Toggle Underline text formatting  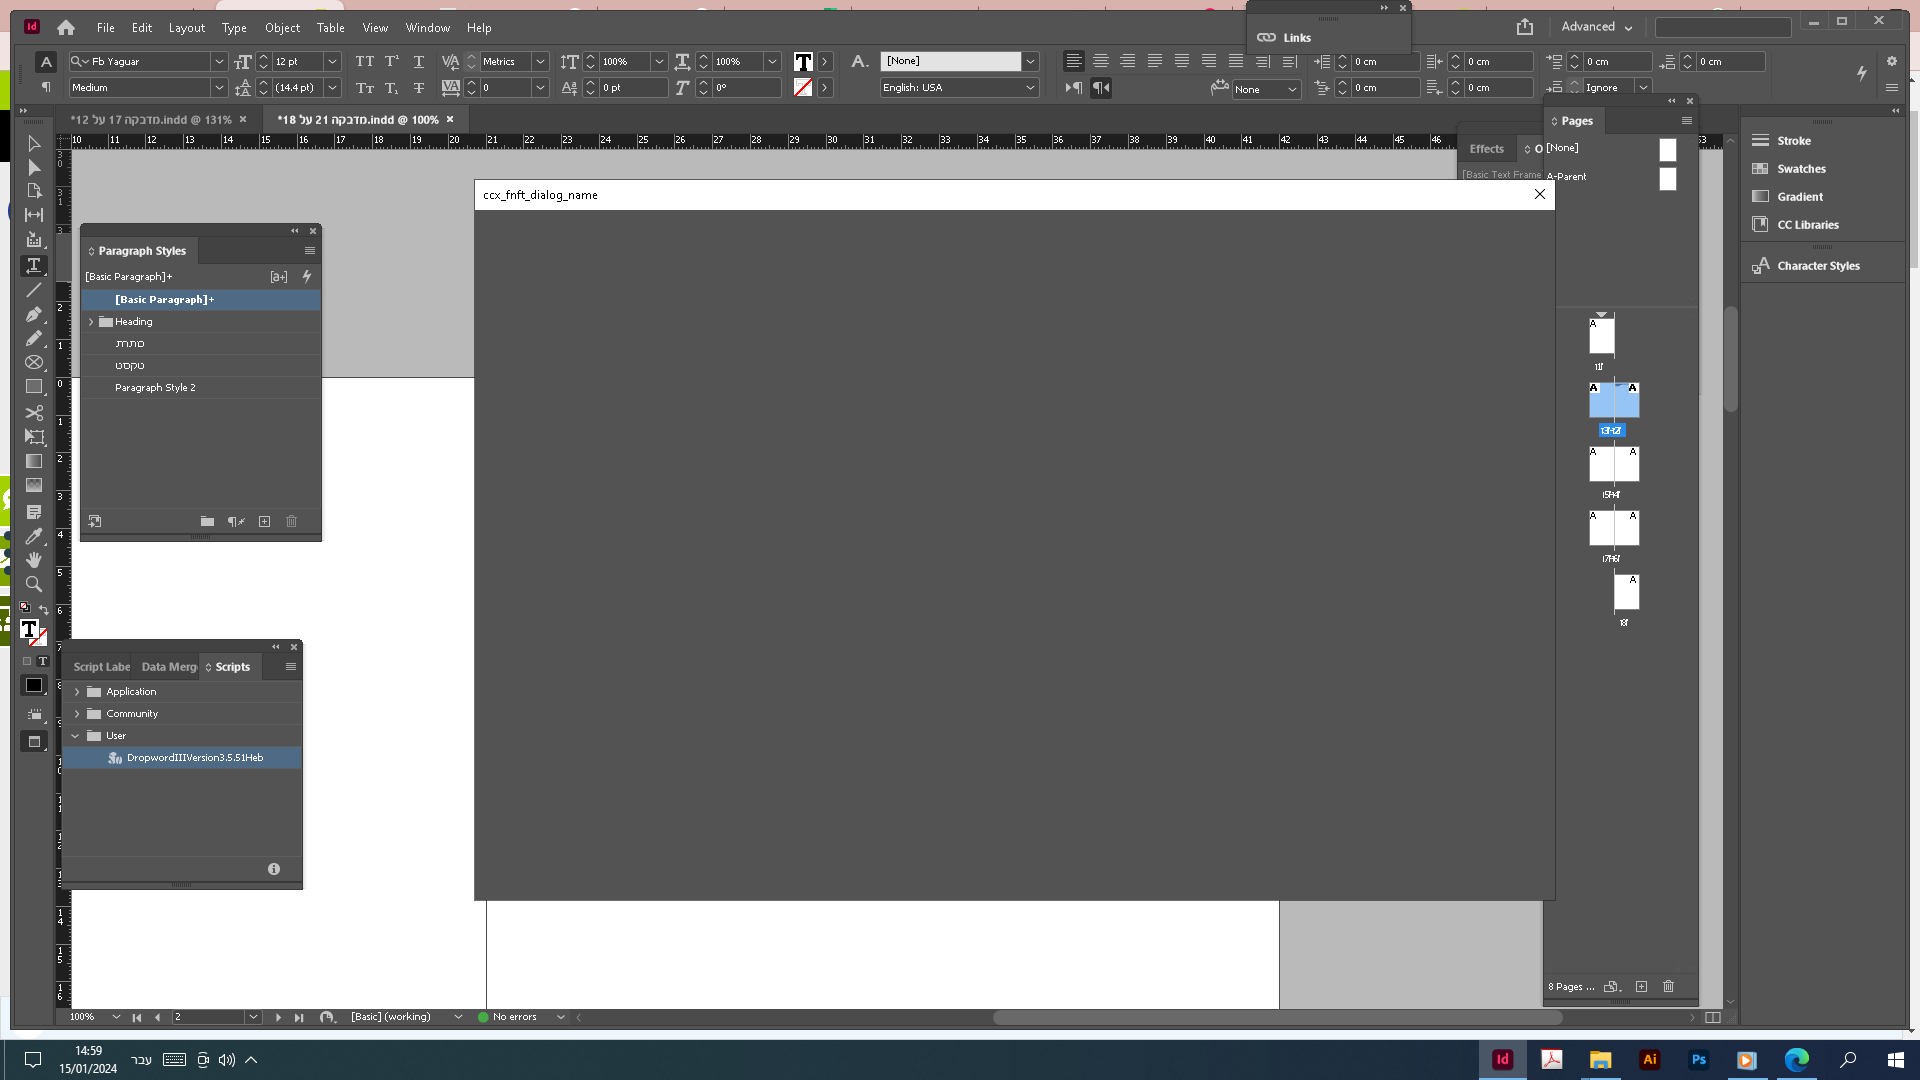click(419, 61)
